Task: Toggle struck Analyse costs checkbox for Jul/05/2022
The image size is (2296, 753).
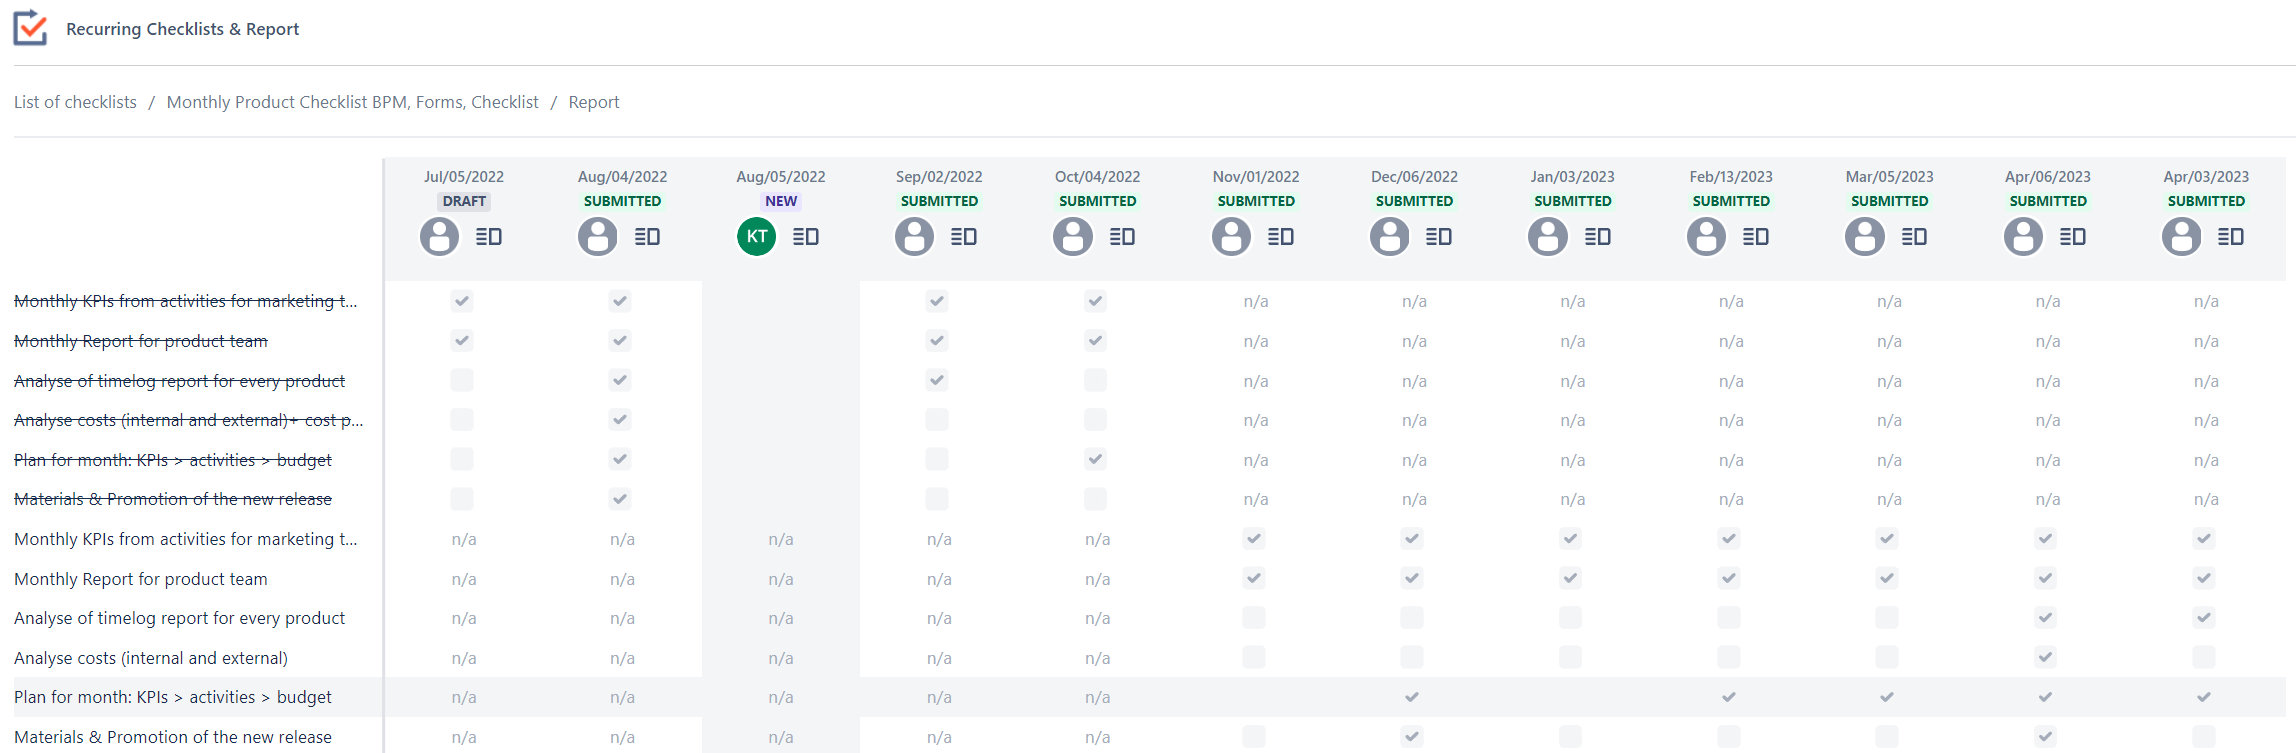Action: point(462,420)
